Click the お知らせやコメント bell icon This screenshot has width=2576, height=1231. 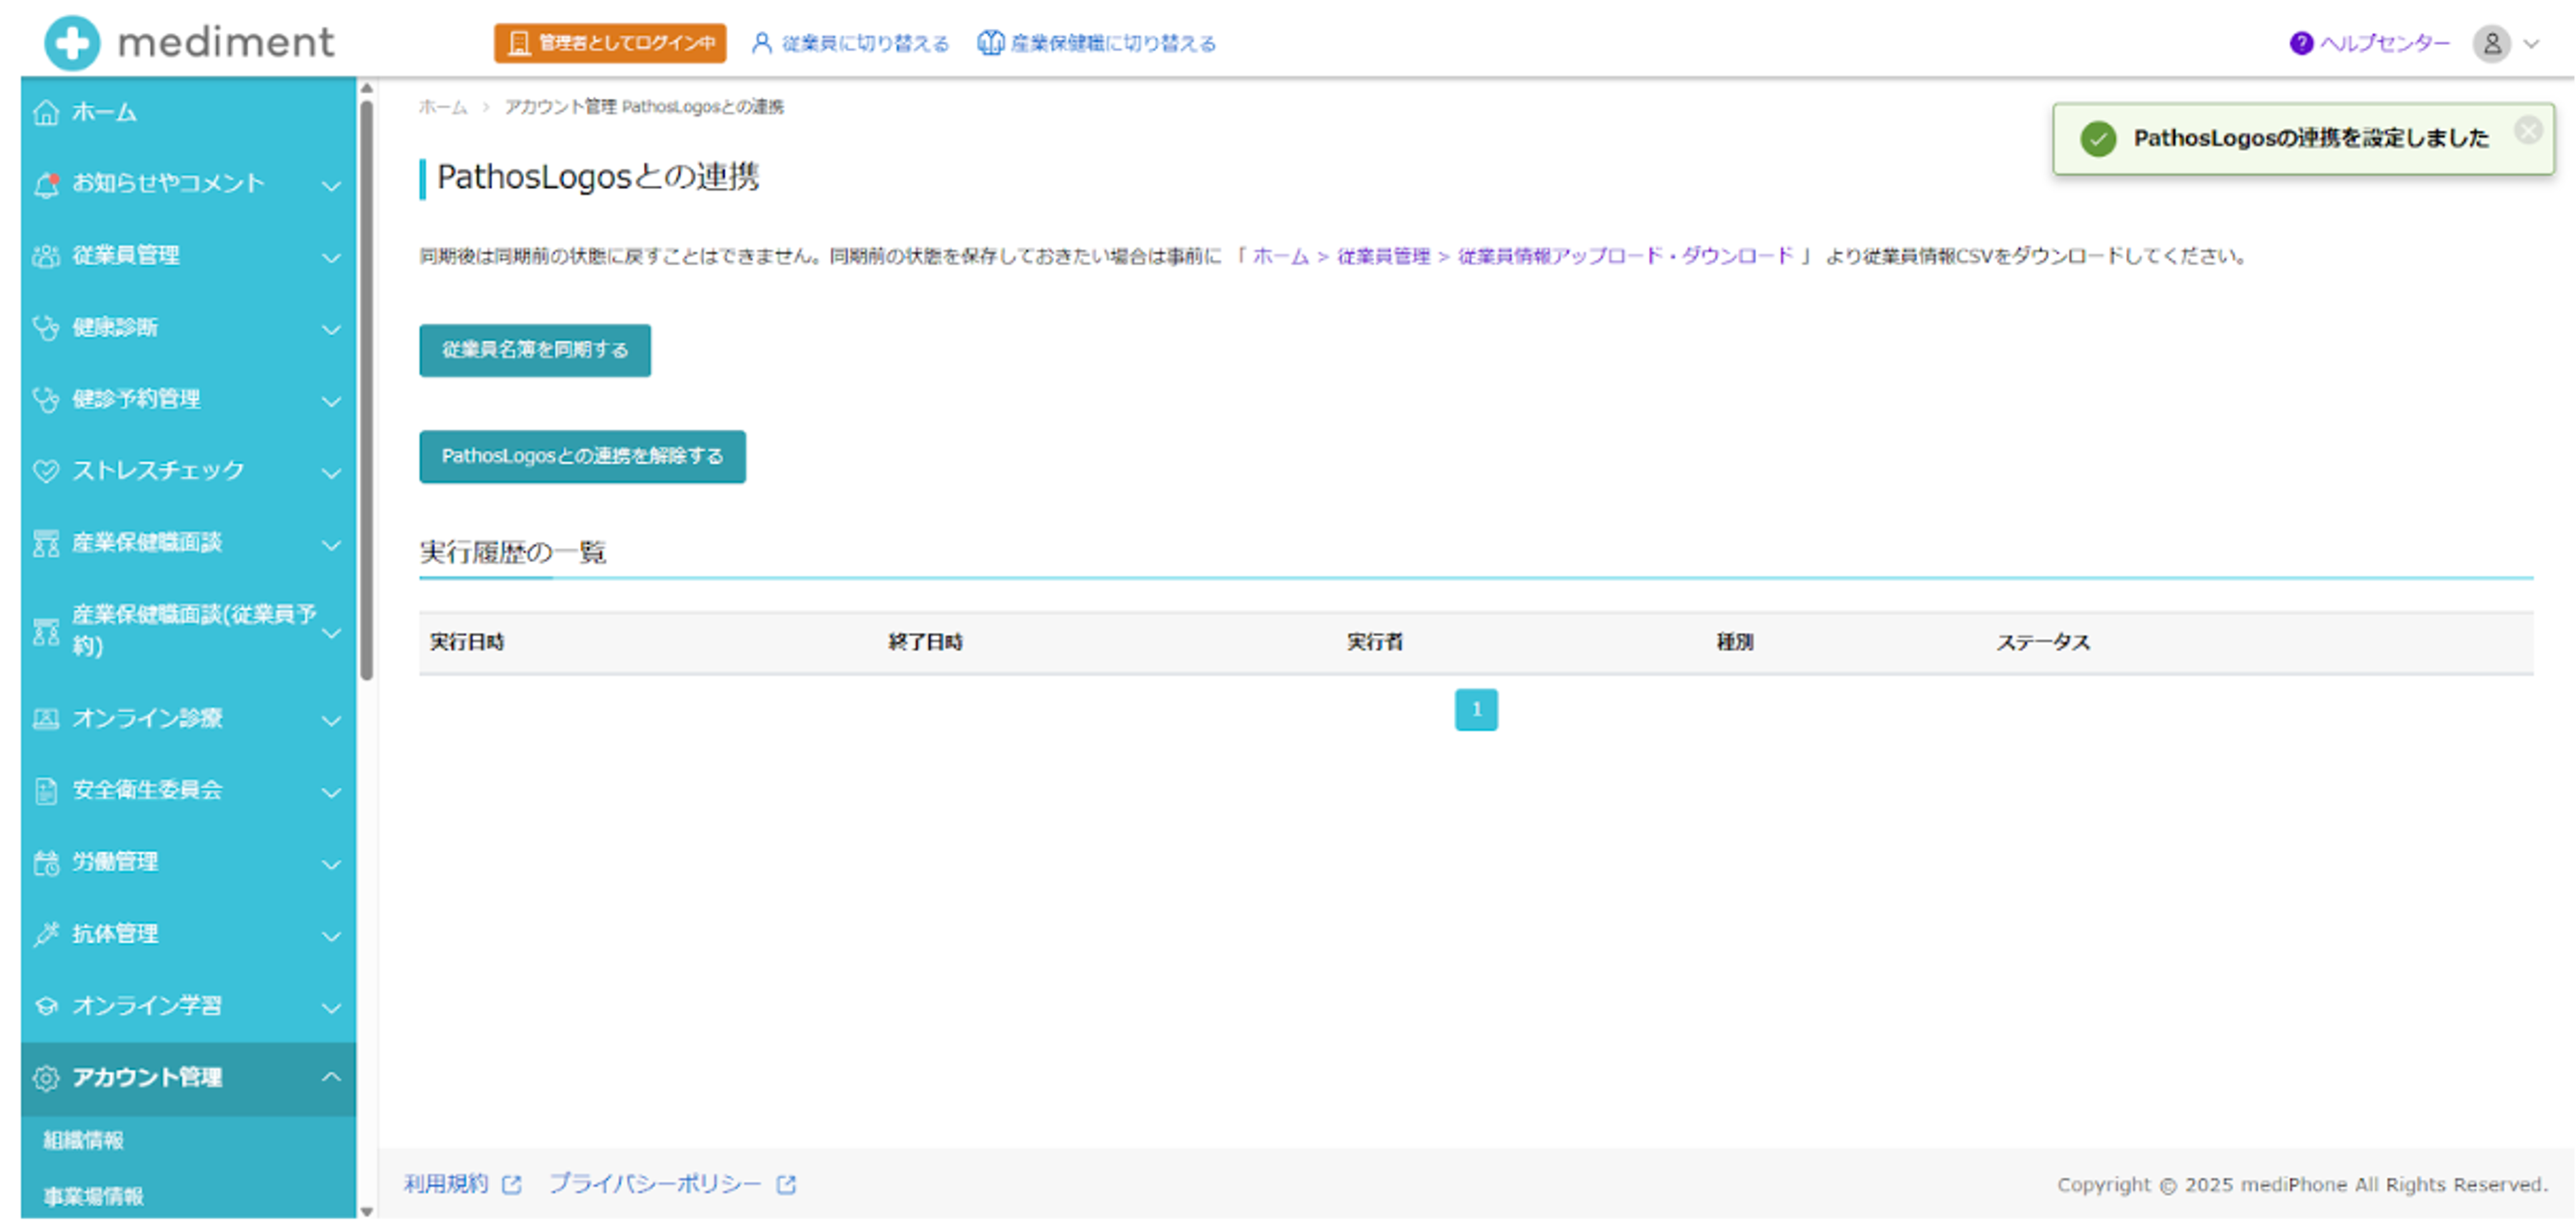46,184
